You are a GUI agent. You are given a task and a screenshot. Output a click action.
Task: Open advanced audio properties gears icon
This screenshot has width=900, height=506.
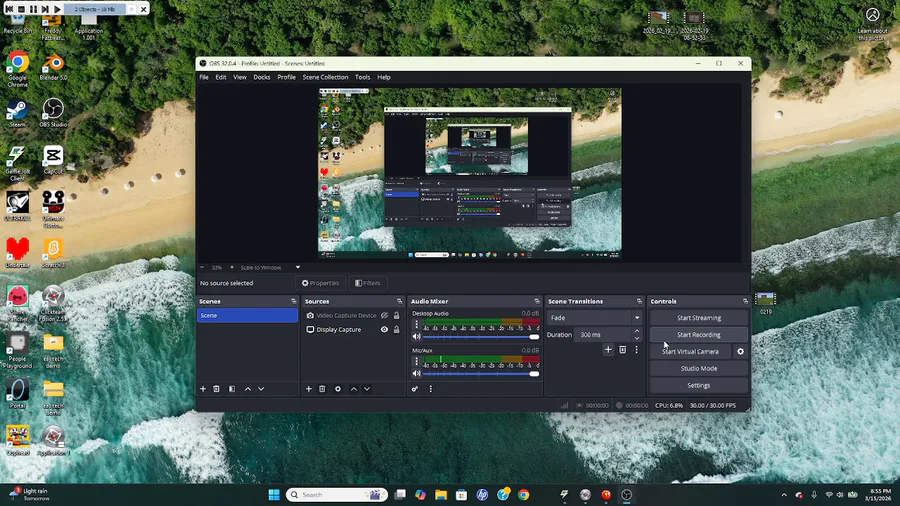[415, 389]
